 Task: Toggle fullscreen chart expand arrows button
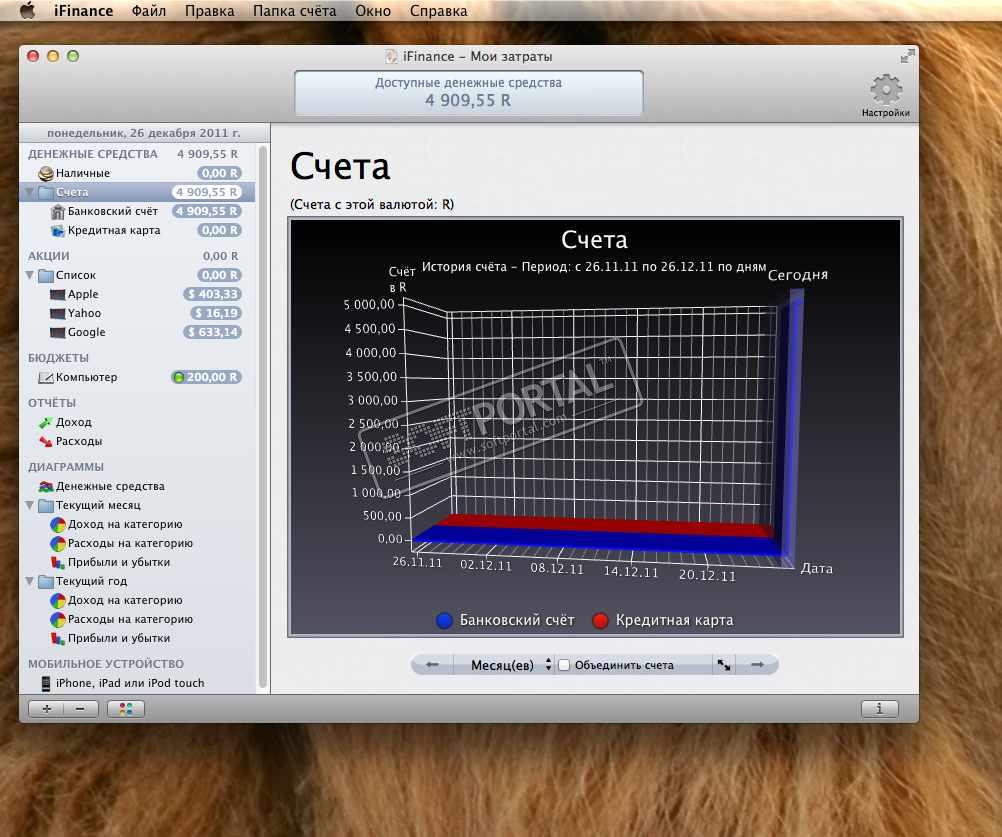[x=723, y=665]
